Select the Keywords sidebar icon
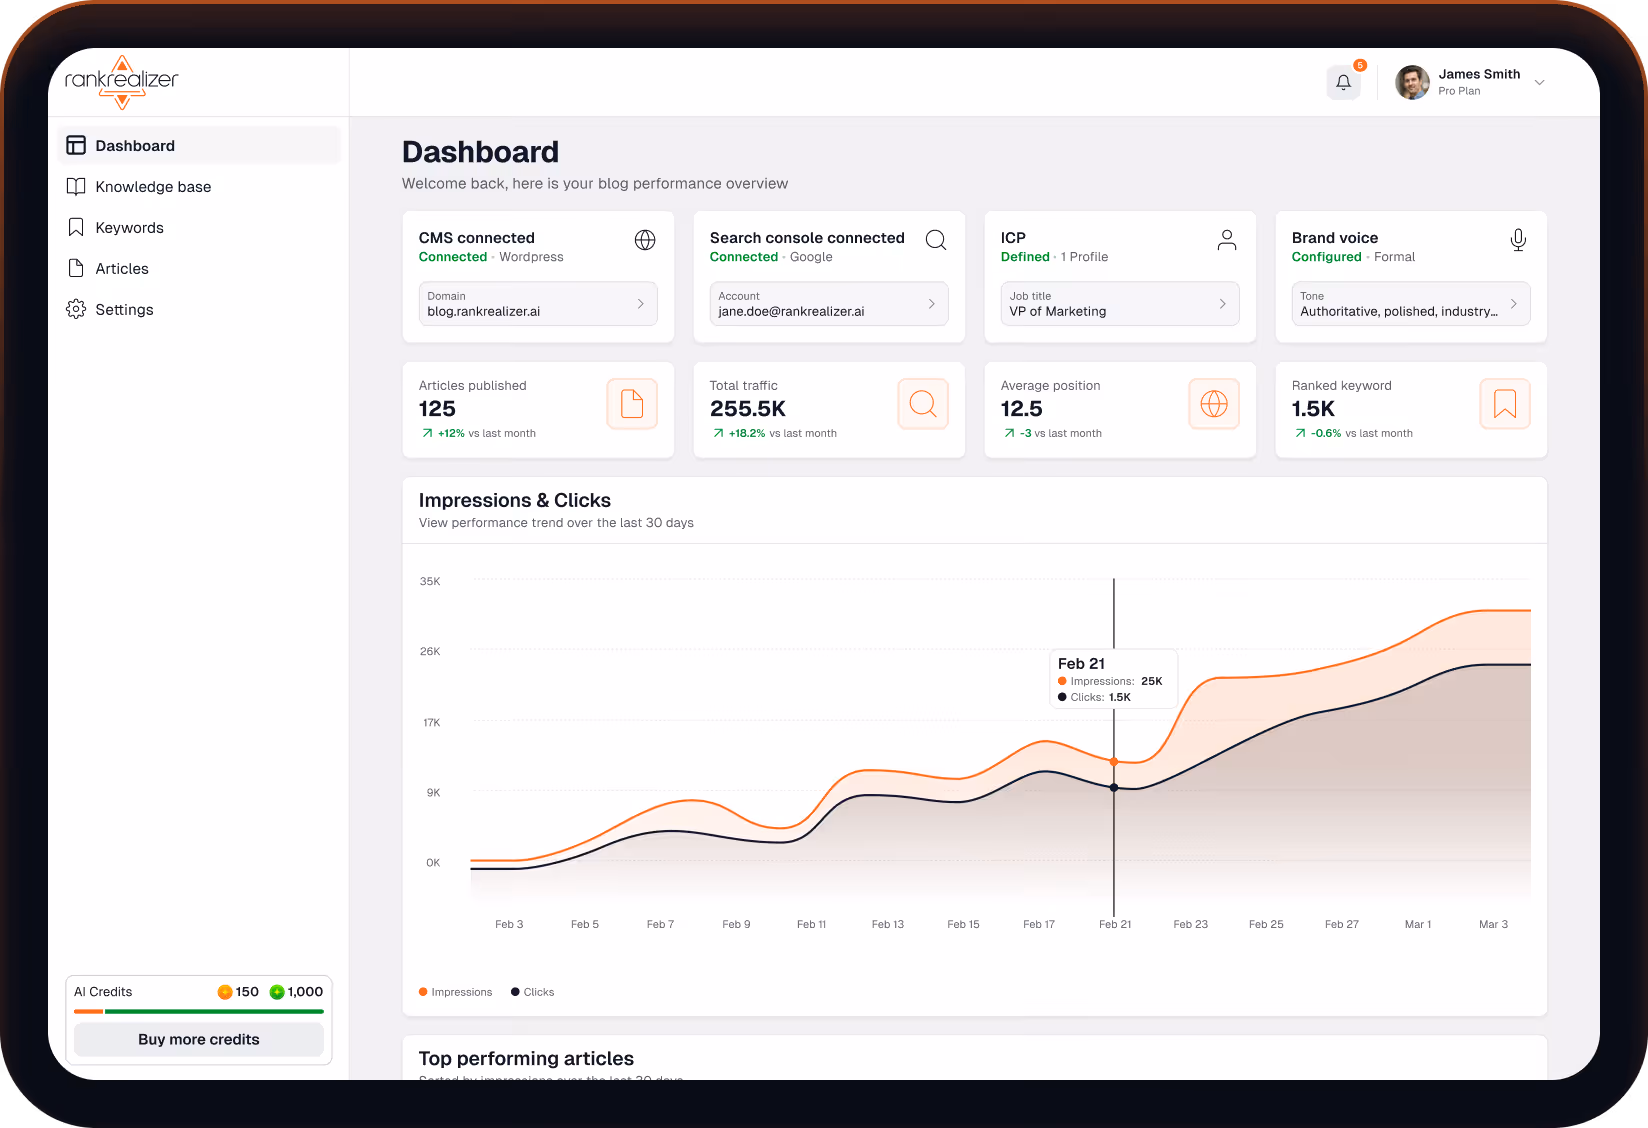The width and height of the screenshot is (1648, 1128). tap(76, 227)
